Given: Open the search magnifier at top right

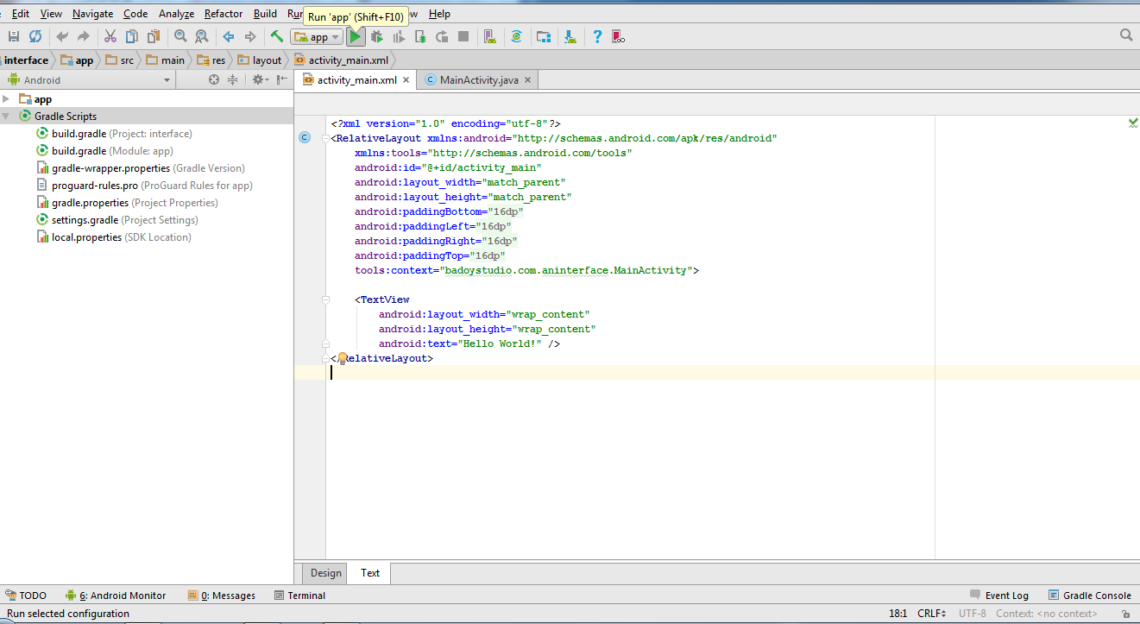Looking at the screenshot, I should click(x=1126, y=36).
